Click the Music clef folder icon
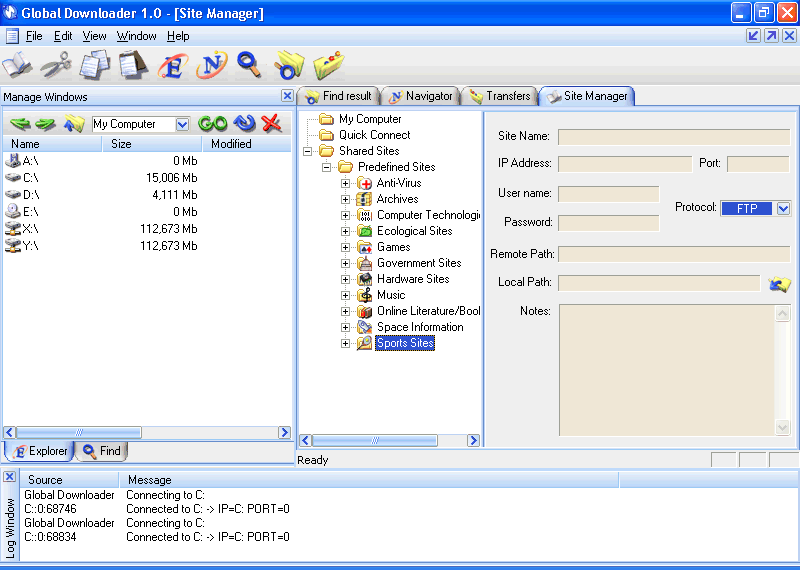800x570 pixels. click(x=364, y=295)
